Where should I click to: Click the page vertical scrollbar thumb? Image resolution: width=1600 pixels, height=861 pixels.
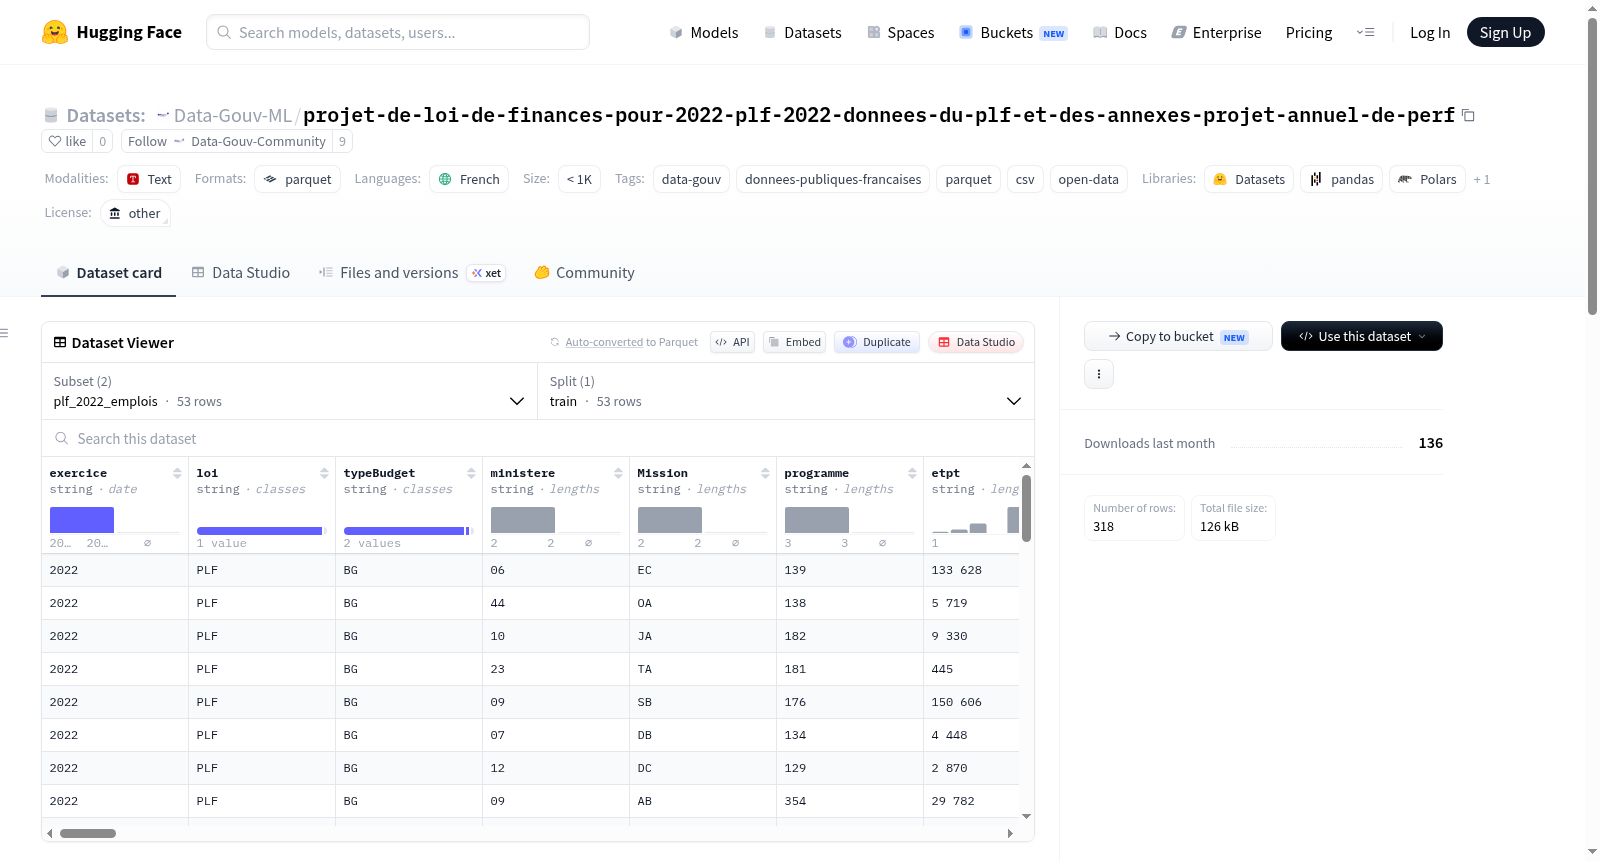1592,165
